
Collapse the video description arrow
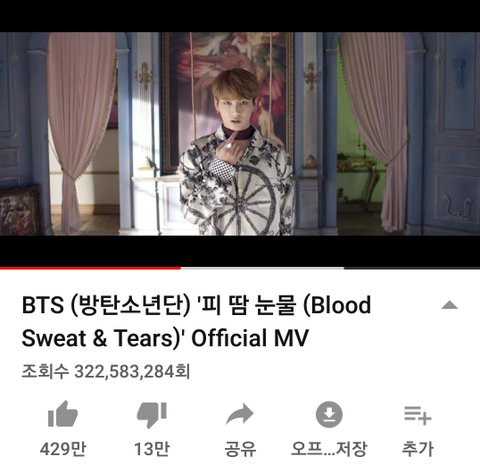(x=450, y=305)
